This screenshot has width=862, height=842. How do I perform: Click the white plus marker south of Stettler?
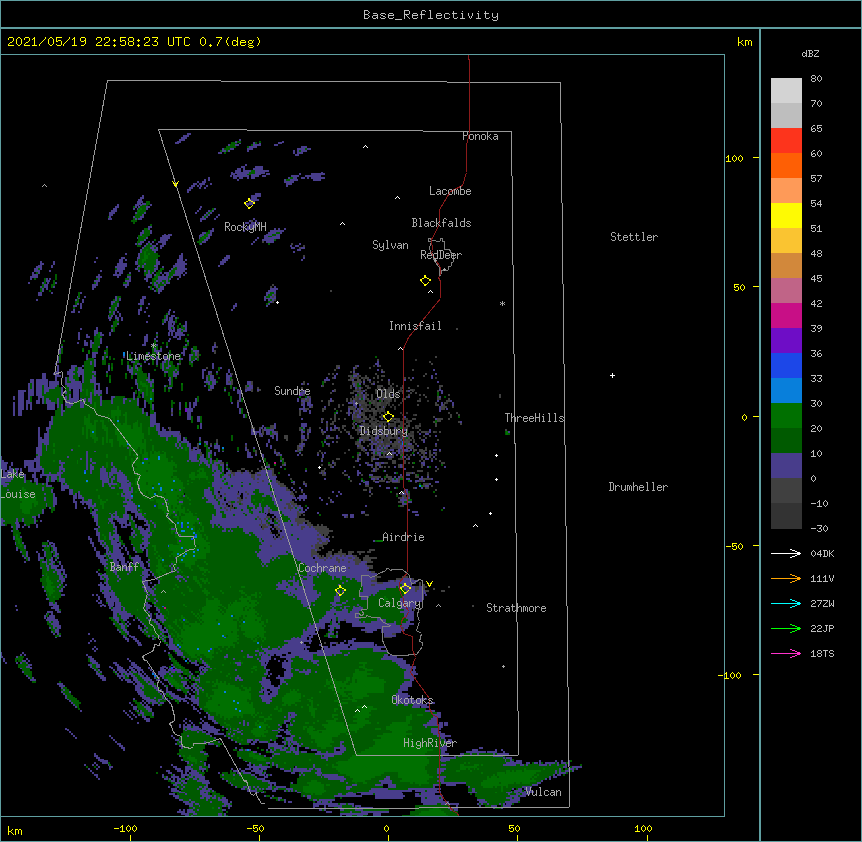tap(612, 375)
